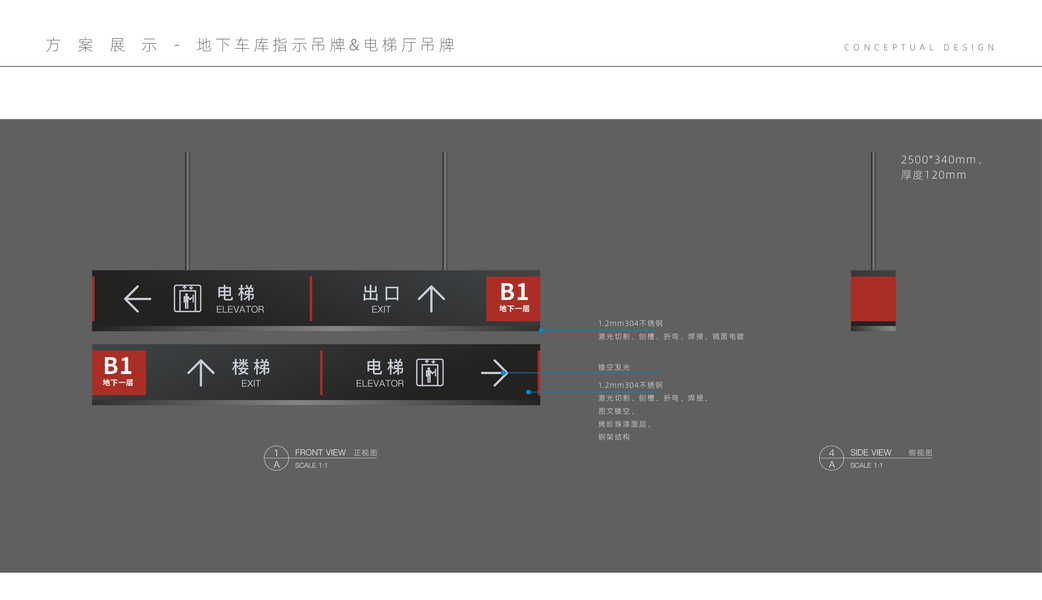Viewport: 1042px width, 600px height.
Task: Click the 电梯 ELEVATOR text on the lower sign
Action: click(381, 373)
